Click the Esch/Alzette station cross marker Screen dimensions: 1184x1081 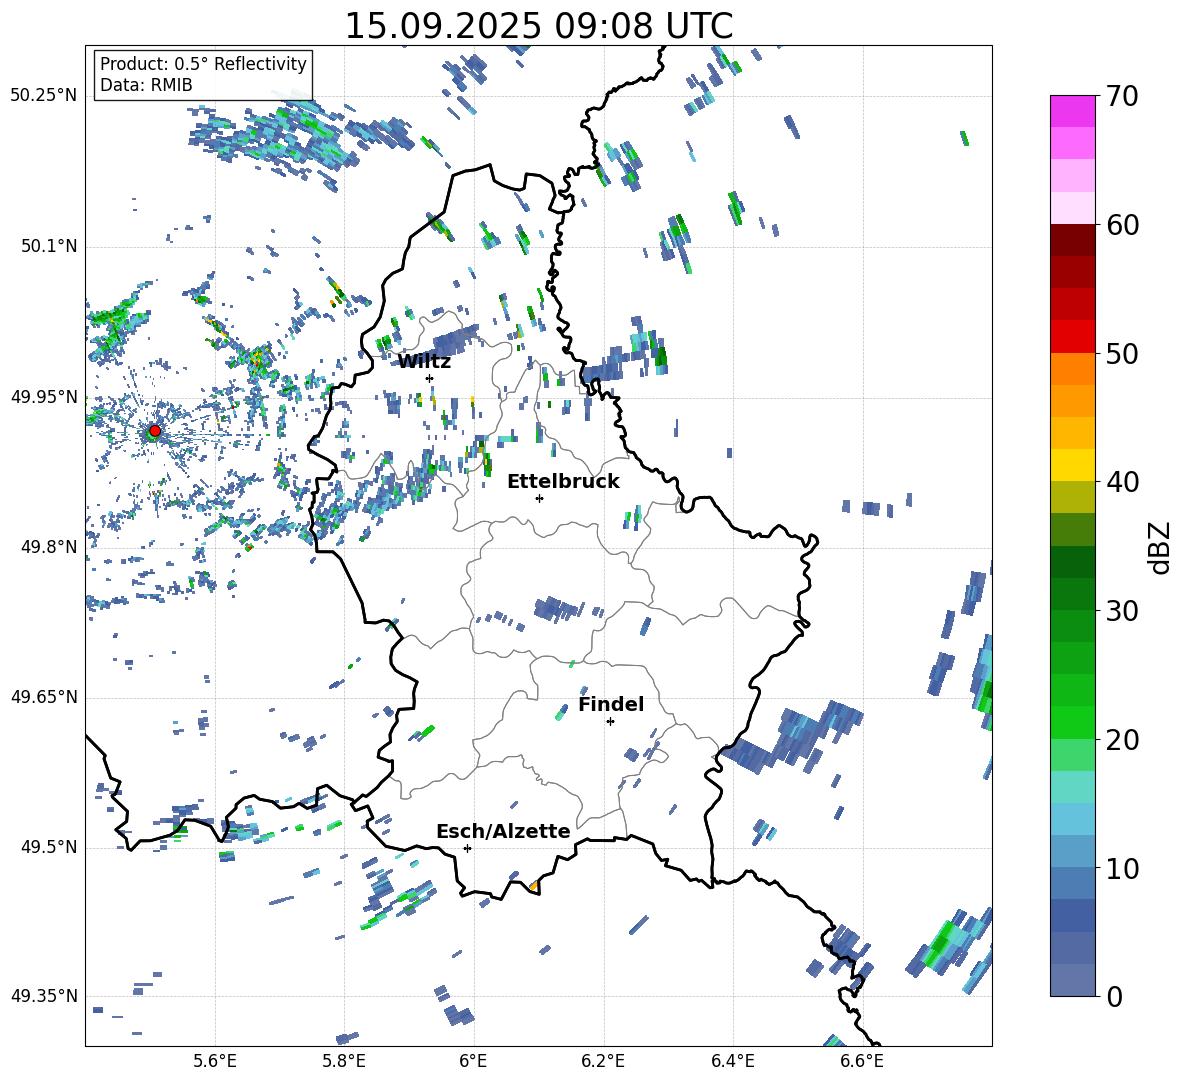click(x=467, y=848)
